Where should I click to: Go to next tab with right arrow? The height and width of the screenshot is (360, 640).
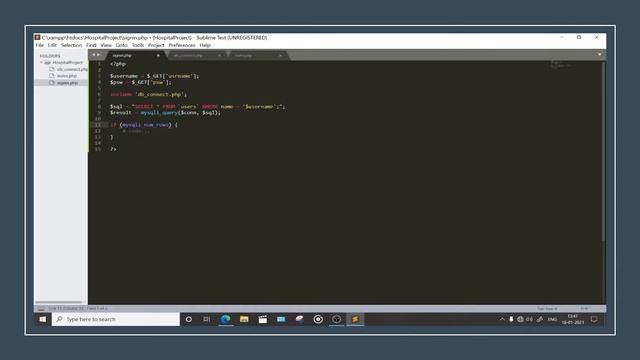(98, 55)
